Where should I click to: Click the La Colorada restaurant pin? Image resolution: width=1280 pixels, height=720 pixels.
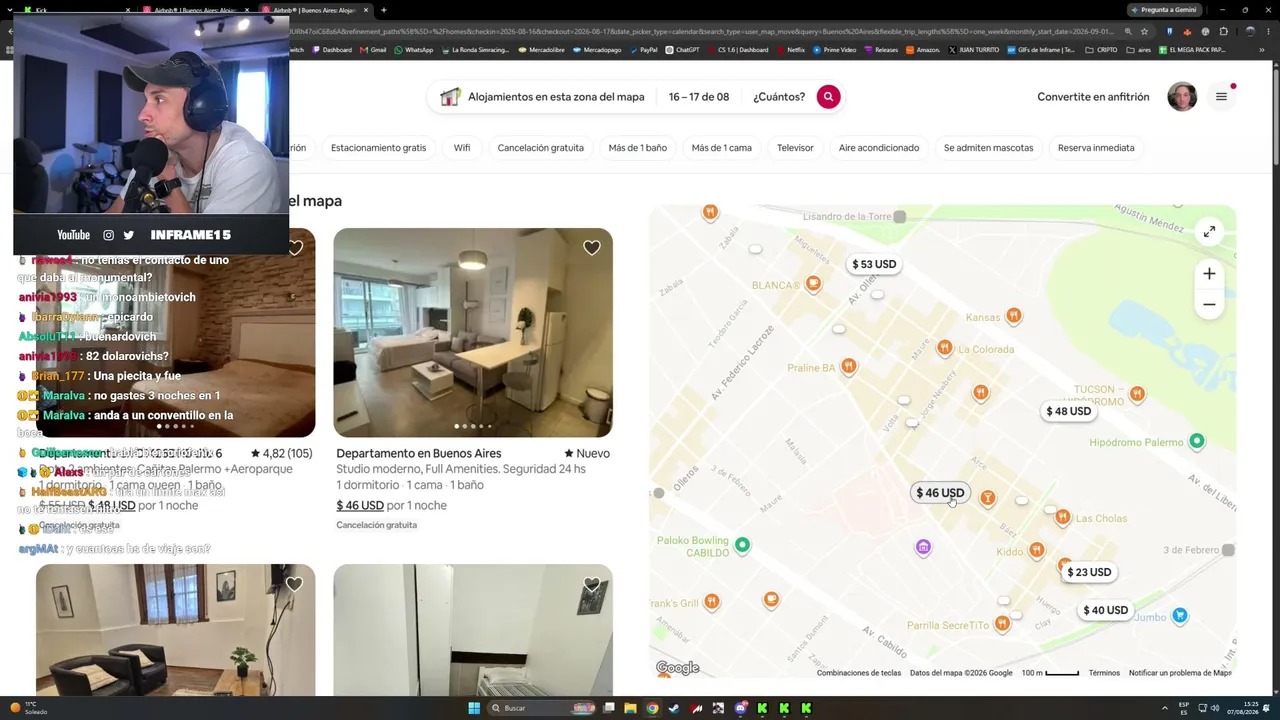(945, 348)
